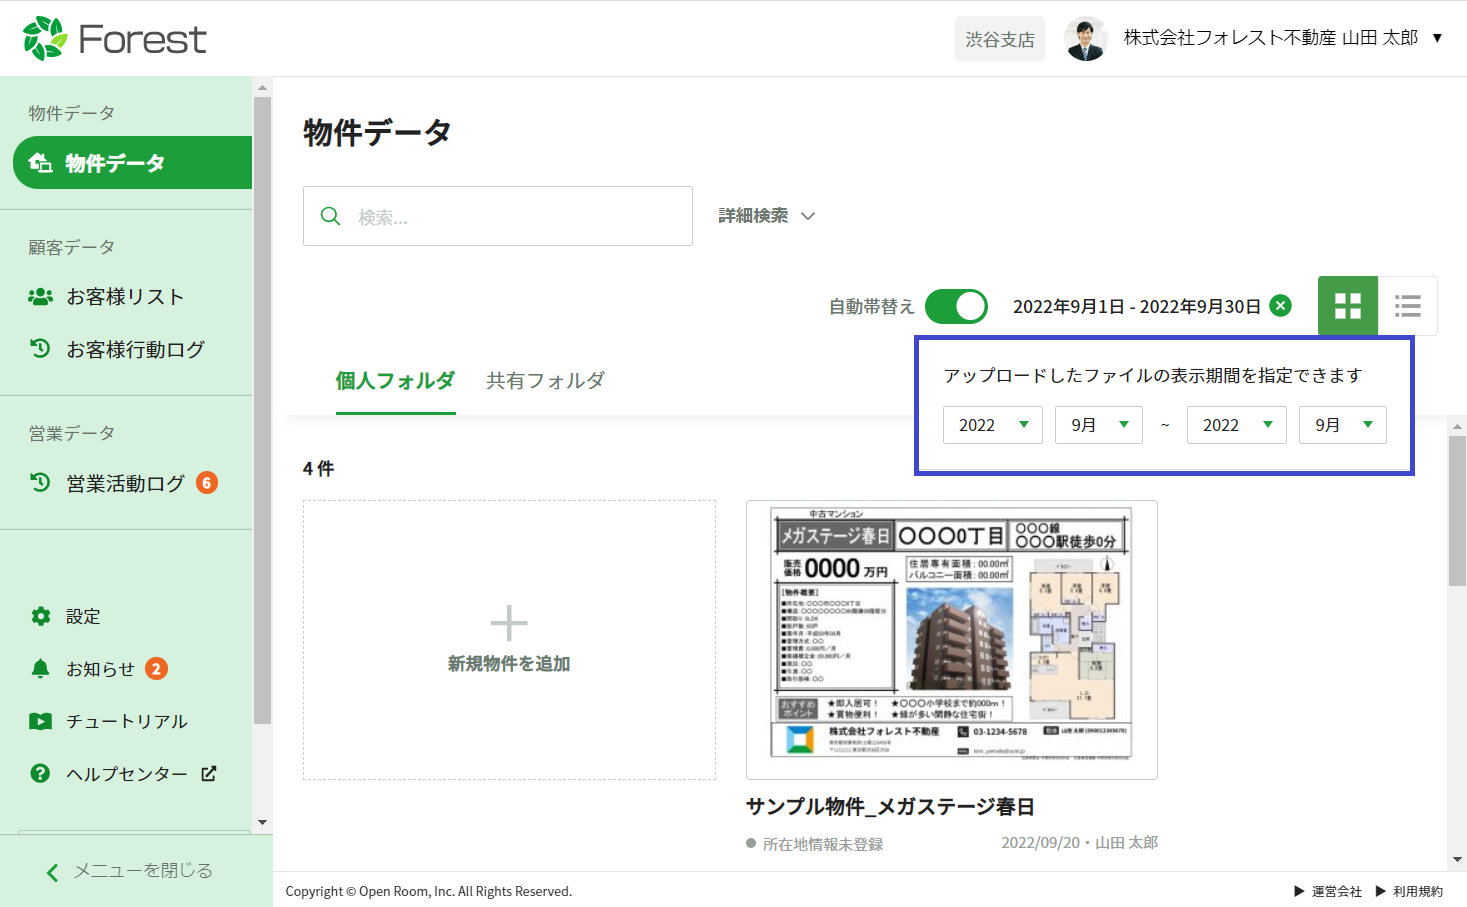Collapse sidebar with メニューを閉じる
The width and height of the screenshot is (1467, 907).
130,871
